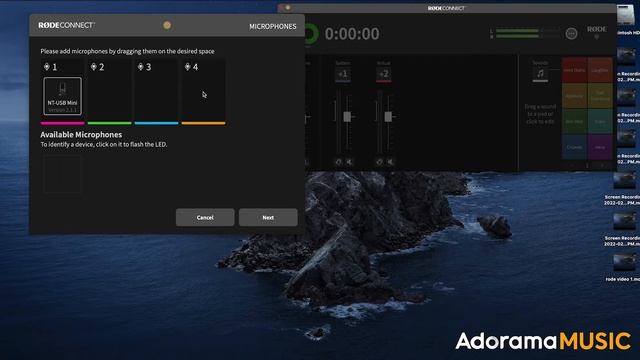Image resolution: width=640 pixels, height=360 pixels.
Task: Click the green record button in the main window
Action: pos(310,34)
